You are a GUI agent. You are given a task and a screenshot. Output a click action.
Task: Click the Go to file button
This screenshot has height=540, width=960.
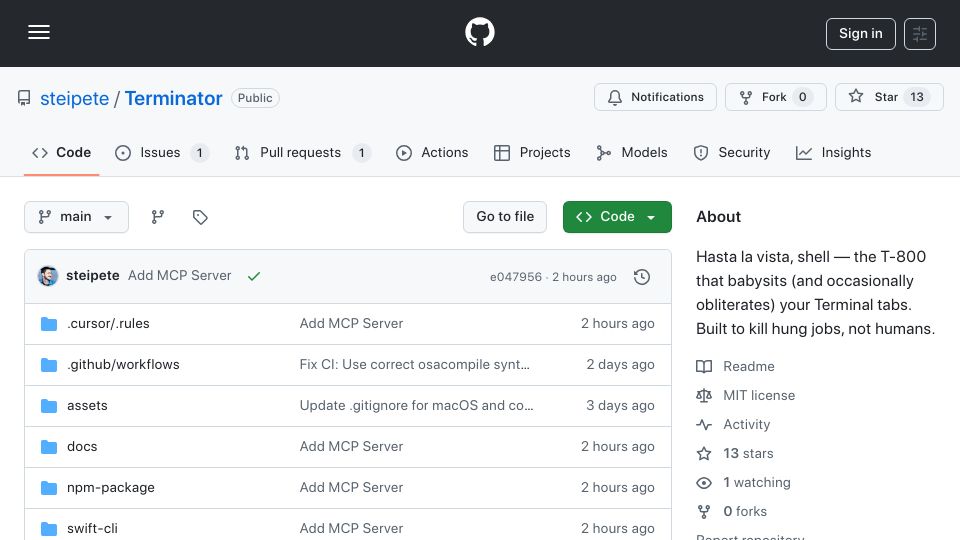click(505, 217)
